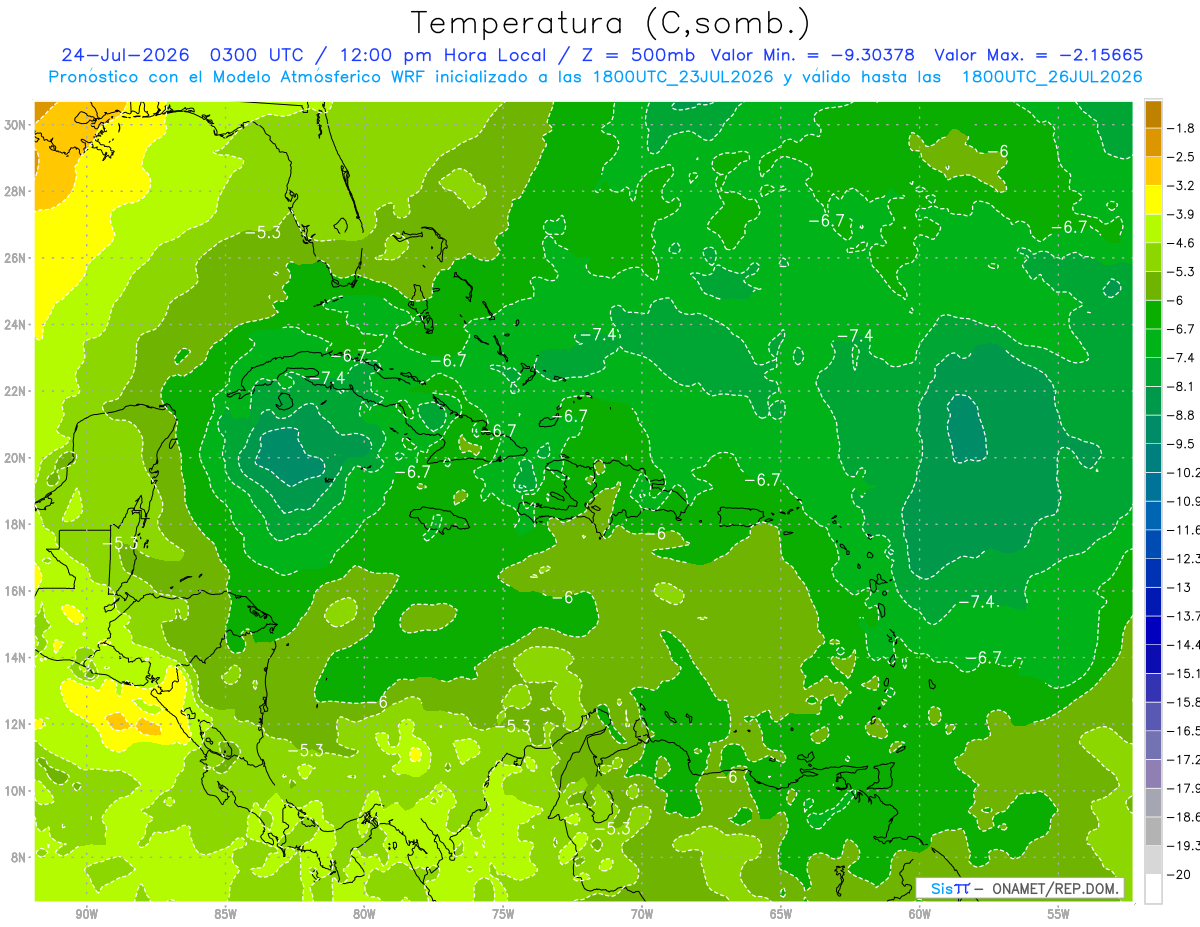Click the "Valor Max. = -2.15665" text
The image size is (1200, 927).
coord(1038,55)
